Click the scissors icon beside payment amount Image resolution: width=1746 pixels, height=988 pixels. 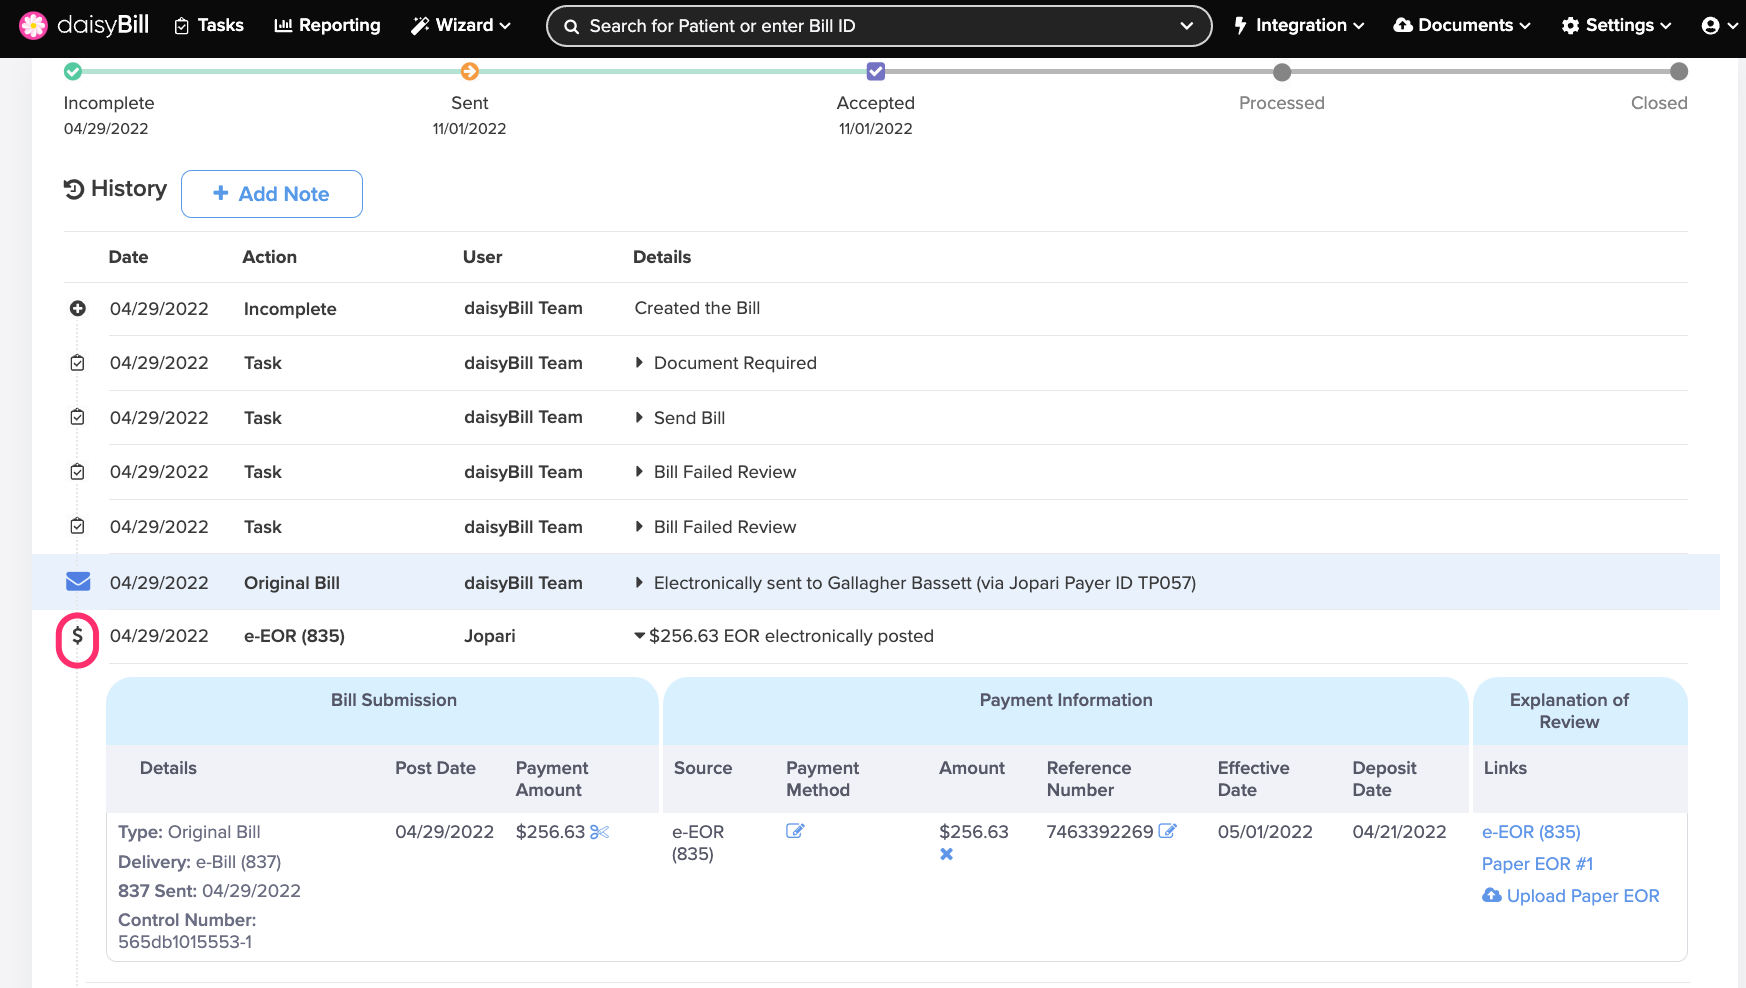[x=600, y=832]
